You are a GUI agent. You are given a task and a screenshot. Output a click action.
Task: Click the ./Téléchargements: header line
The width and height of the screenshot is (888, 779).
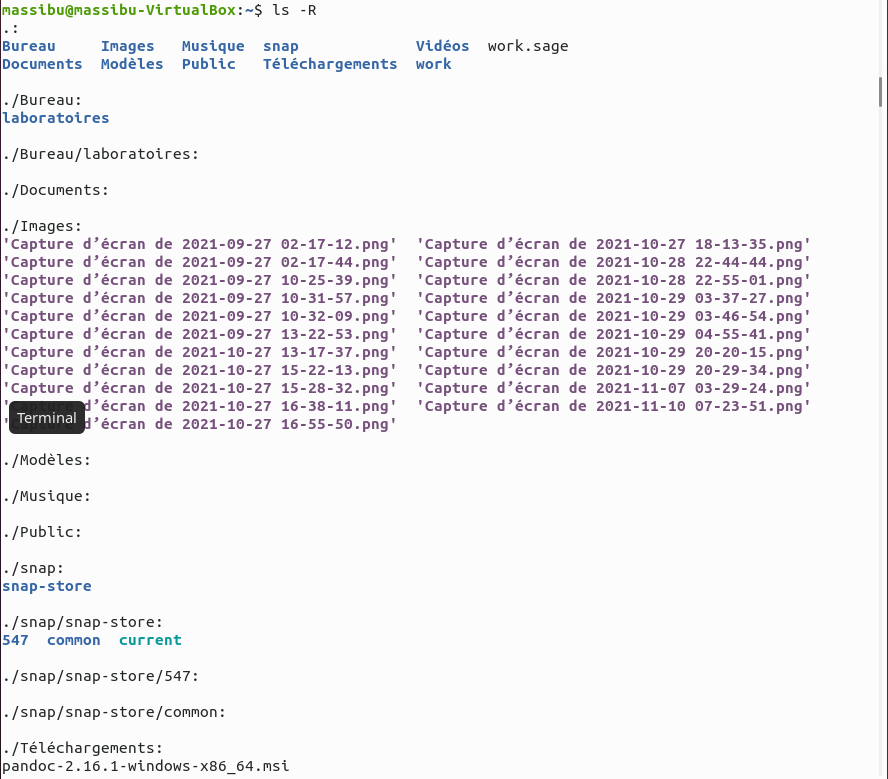tap(83, 748)
